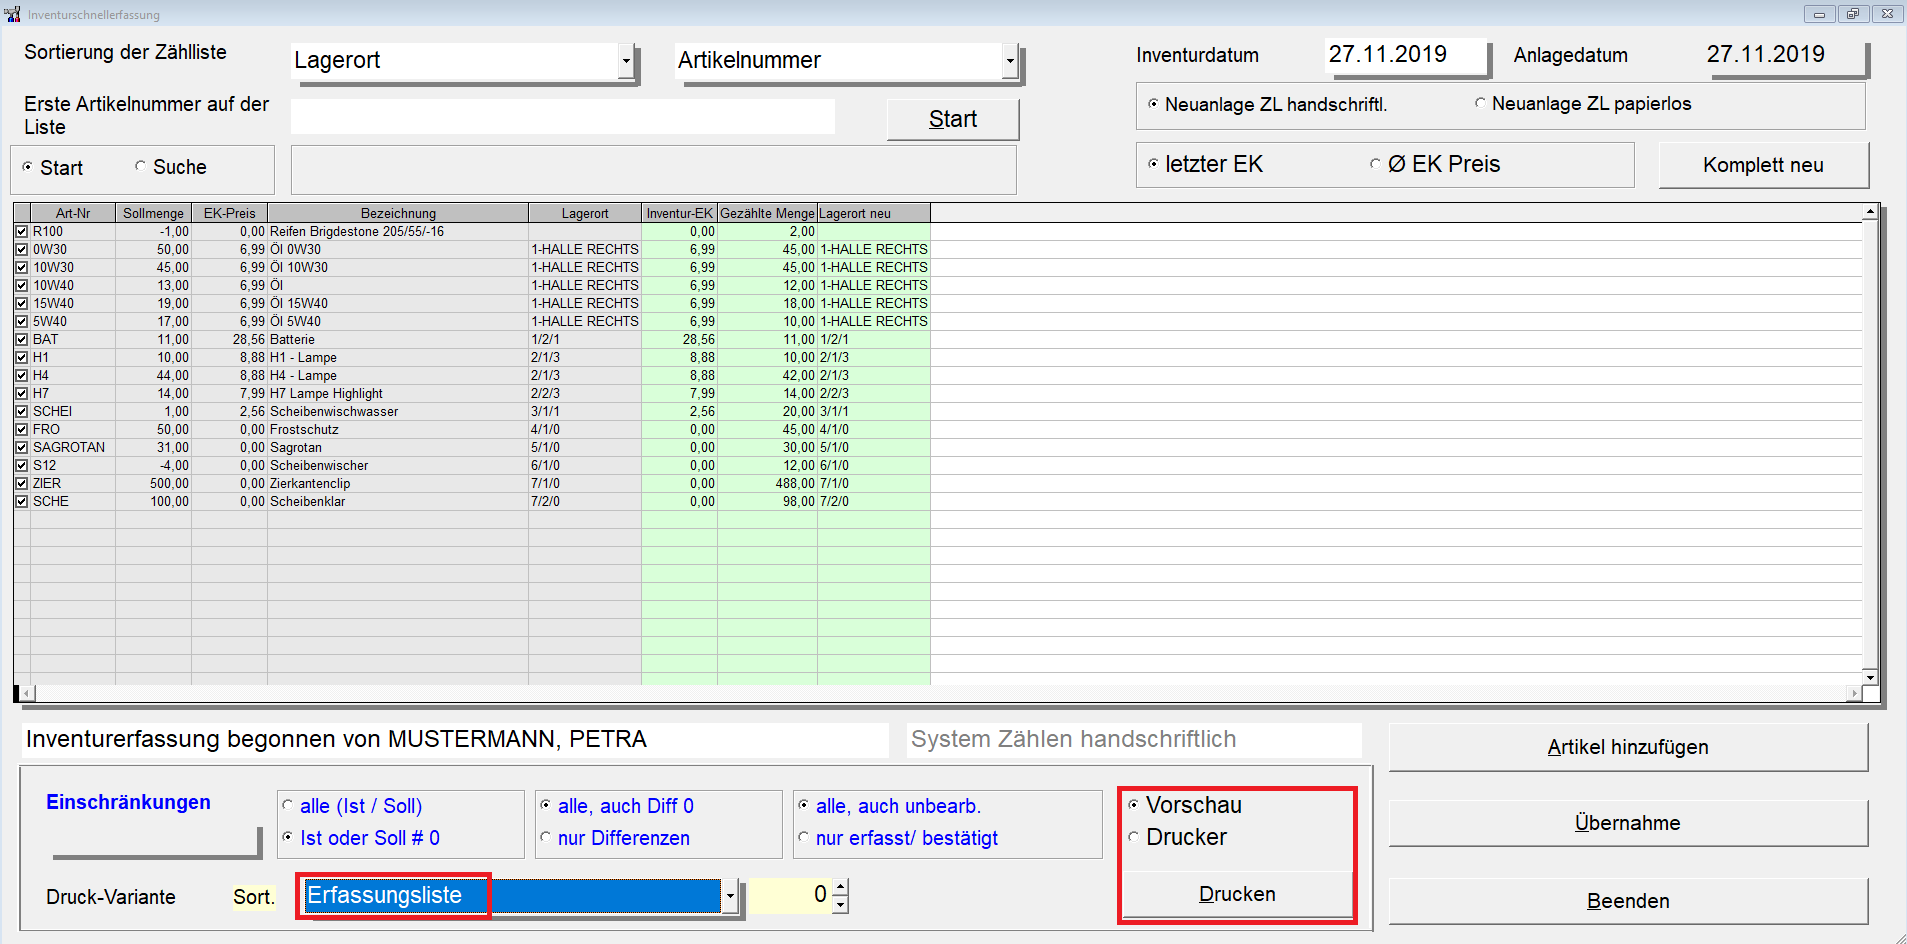Screen dimensions: 1907x944
Task: Decrease the Sort. number spinner value
Action: pos(840,904)
